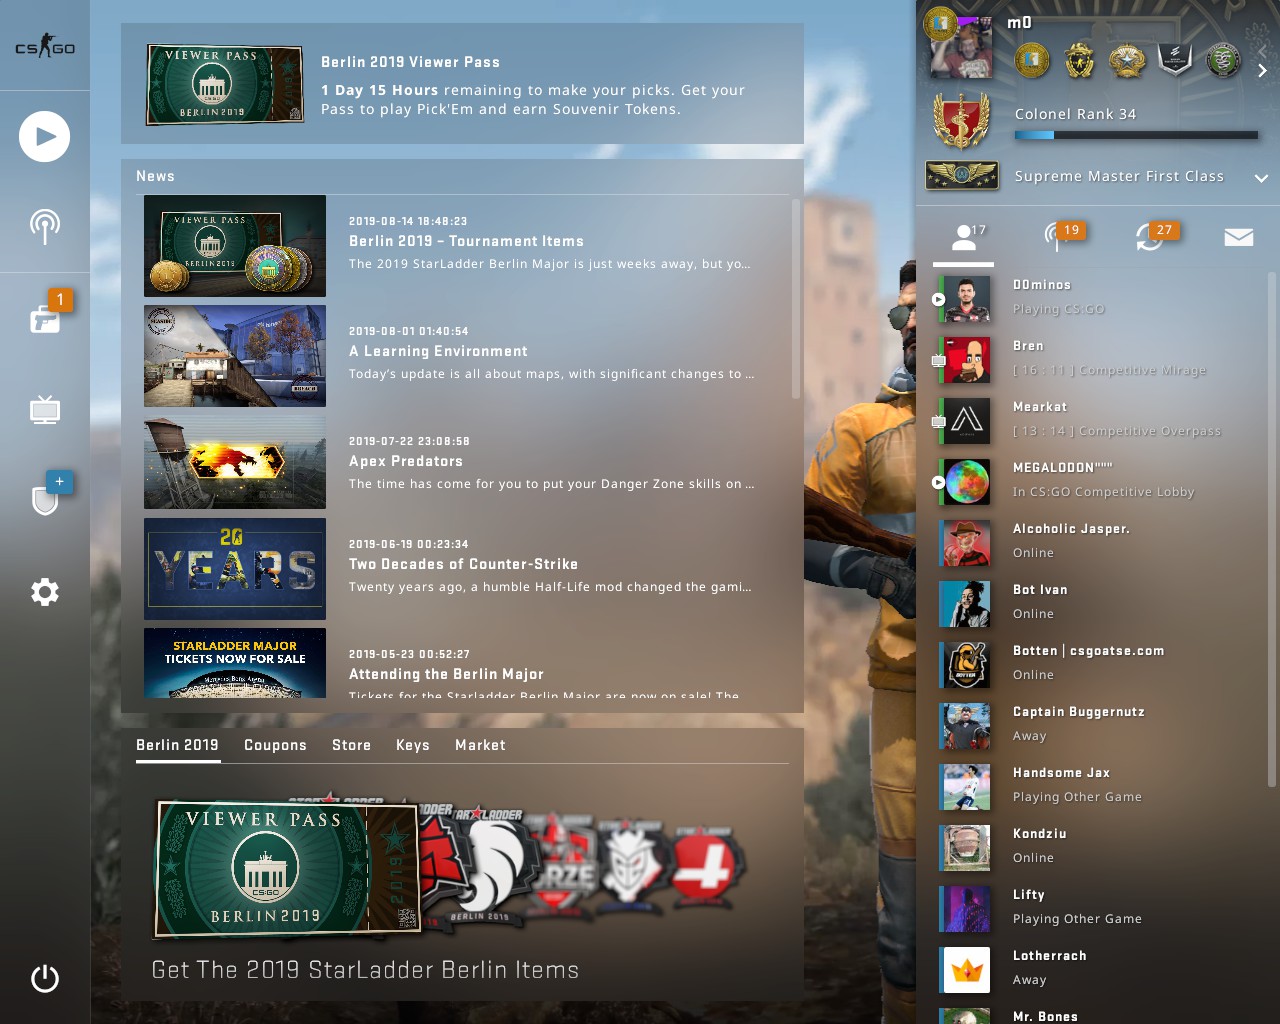Image resolution: width=1280 pixels, height=1024 pixels.
Task: Click 'Get The 2019 StarLadder Berlin Items'
Action: click(x=365, y=970)
